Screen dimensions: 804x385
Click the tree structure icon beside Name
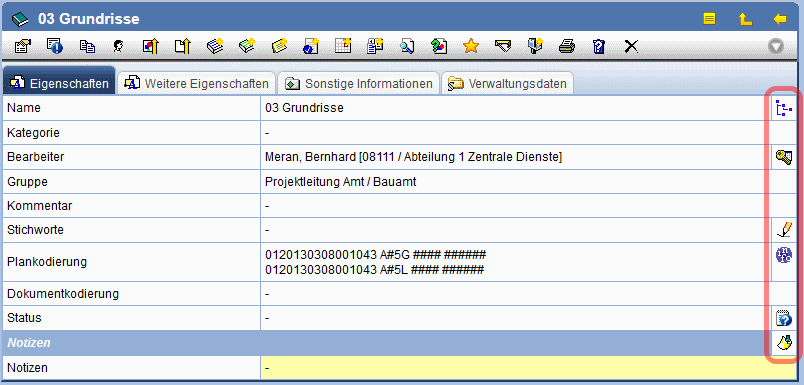click(x=783, y=109)
